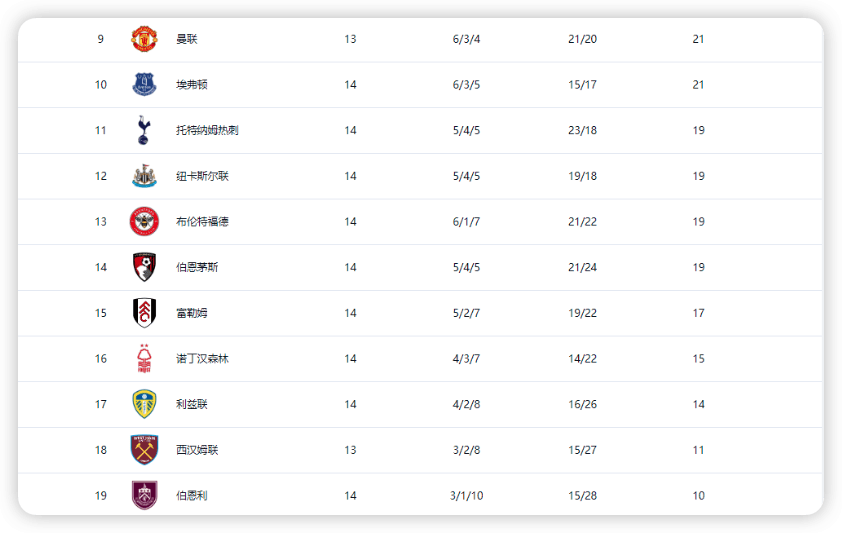Viewport: 842px width, 533px height.
Task: Click the Manchester United crest in row 9
Action: tap(144, 39)
